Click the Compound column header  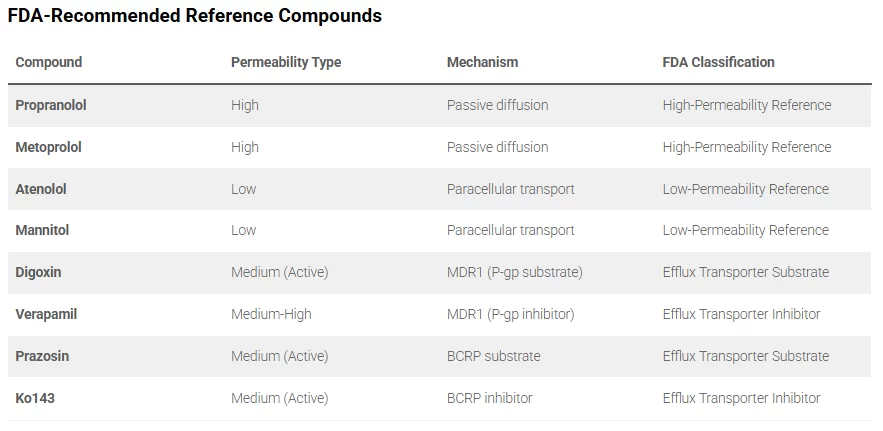point(49,62)
